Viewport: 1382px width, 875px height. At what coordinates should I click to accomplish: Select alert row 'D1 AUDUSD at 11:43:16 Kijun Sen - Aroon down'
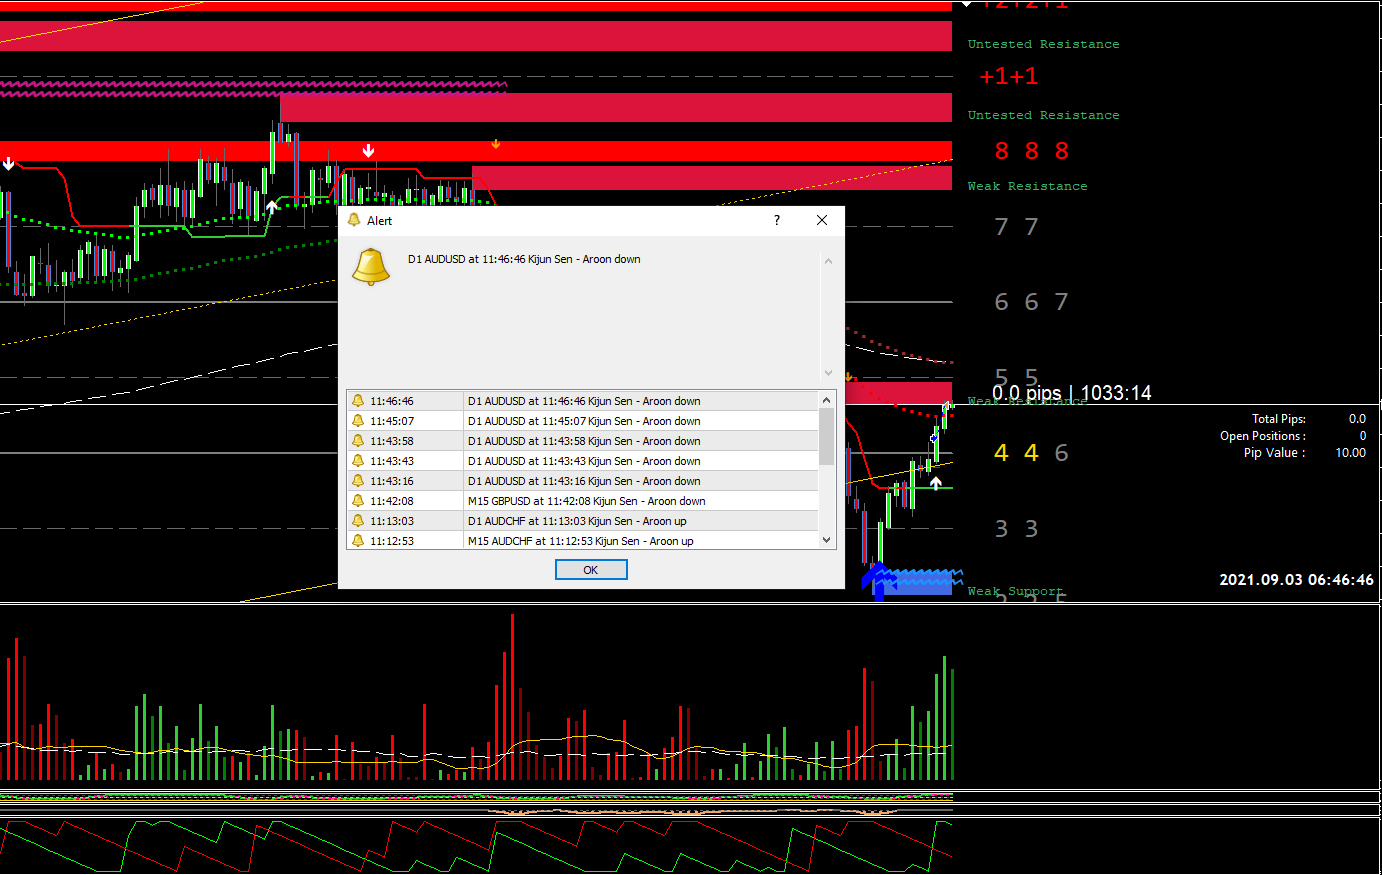(583, 481)
